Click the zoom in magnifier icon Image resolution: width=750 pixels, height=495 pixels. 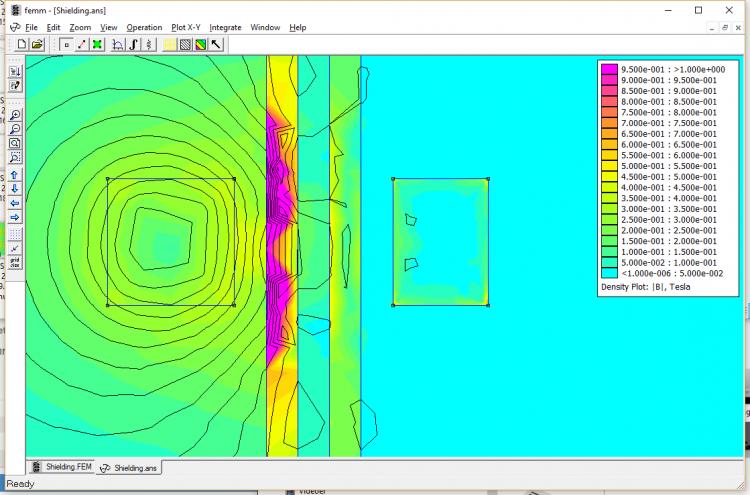[x=15, y=114]
